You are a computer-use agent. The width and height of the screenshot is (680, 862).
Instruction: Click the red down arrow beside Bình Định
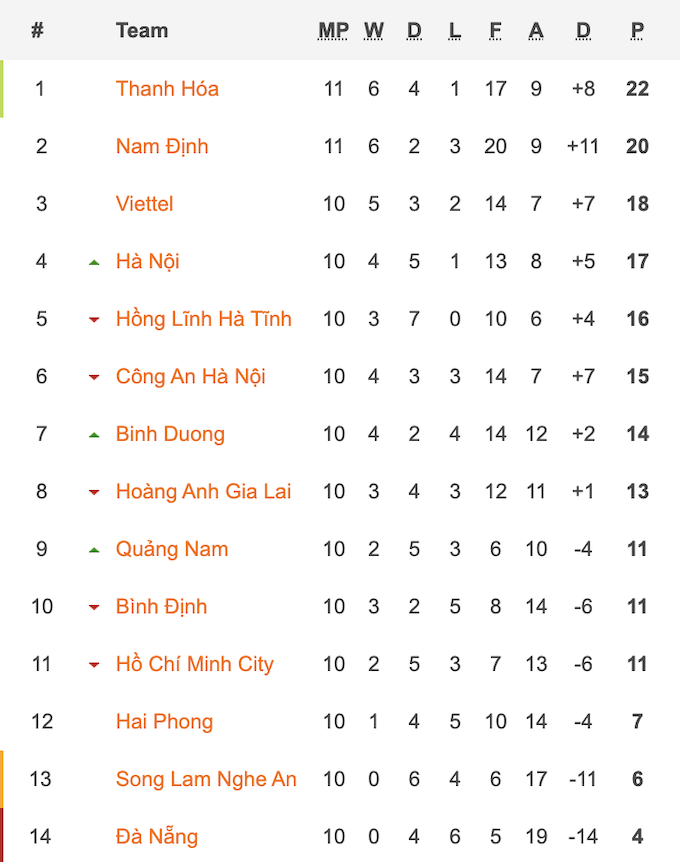94,607
